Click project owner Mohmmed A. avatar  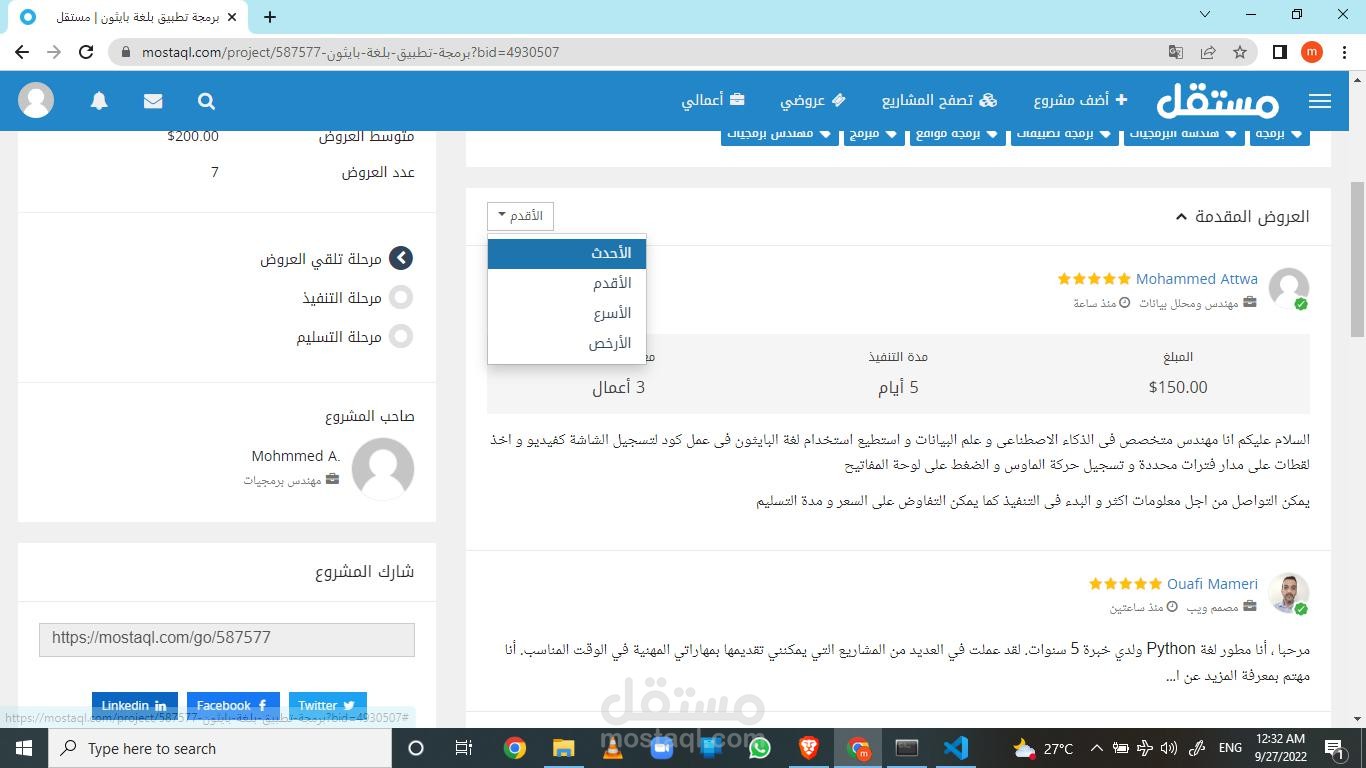tap(383, 468)
